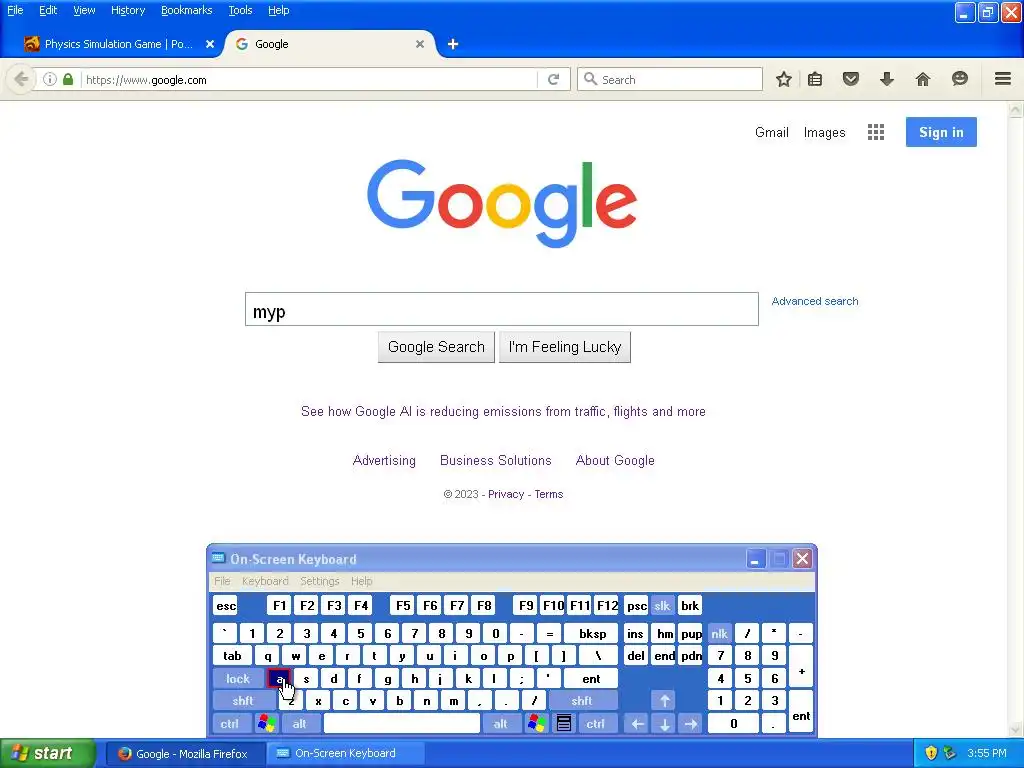This screenshot has width=1024, height=768.
Task: Open the Firefox File menu
Action: [x=15, y=10]
